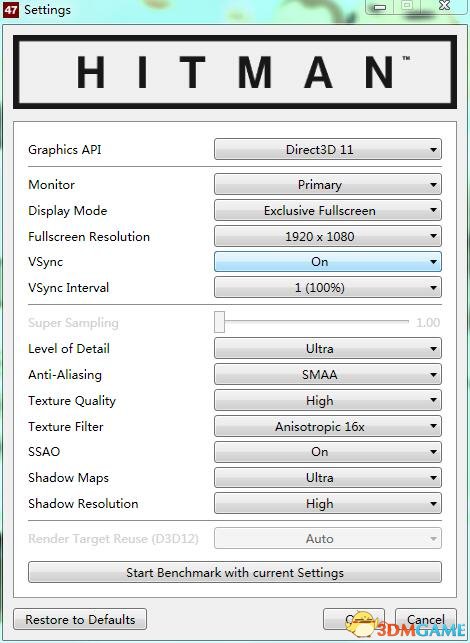Change the Fullscreen Resolution dropdown

pyautogui.click(x=328, y=236)
